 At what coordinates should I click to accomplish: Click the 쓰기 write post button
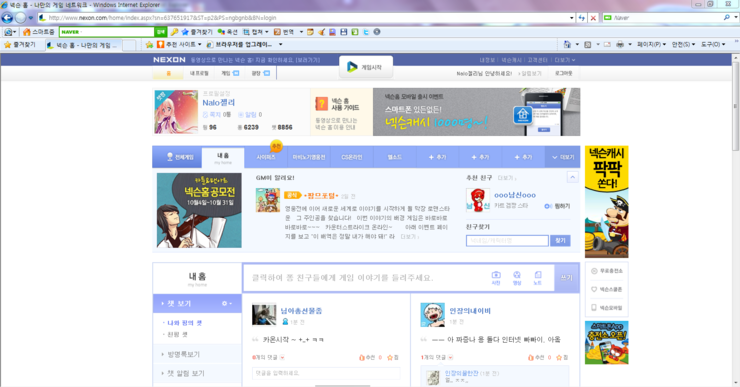(x=566, y=278)
